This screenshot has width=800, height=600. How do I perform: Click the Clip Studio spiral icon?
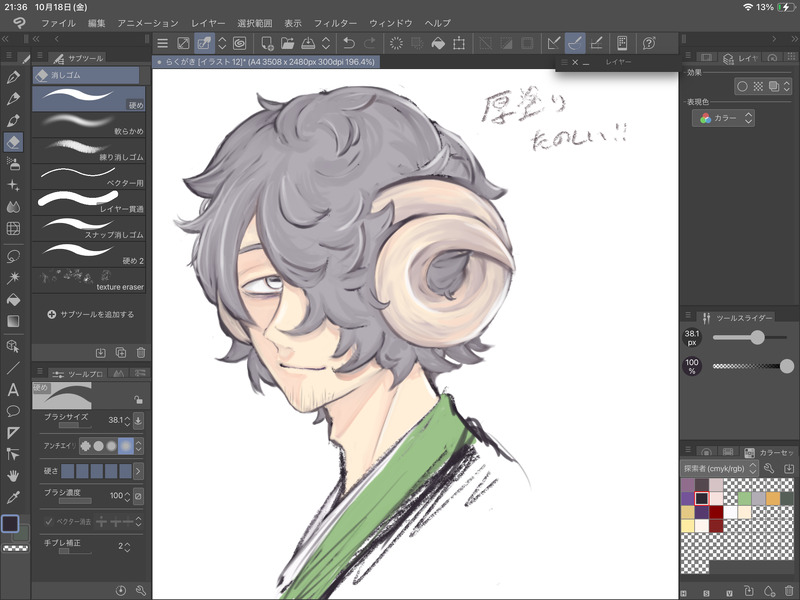(x=240, y=43)
